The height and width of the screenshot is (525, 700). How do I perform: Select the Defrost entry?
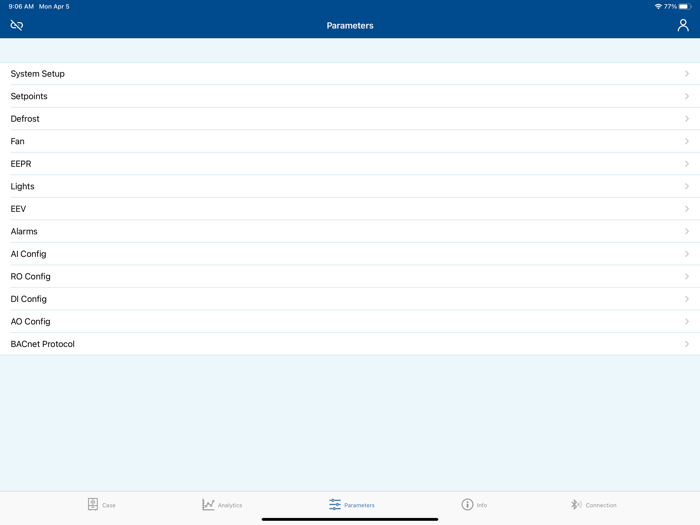(350, 119)
